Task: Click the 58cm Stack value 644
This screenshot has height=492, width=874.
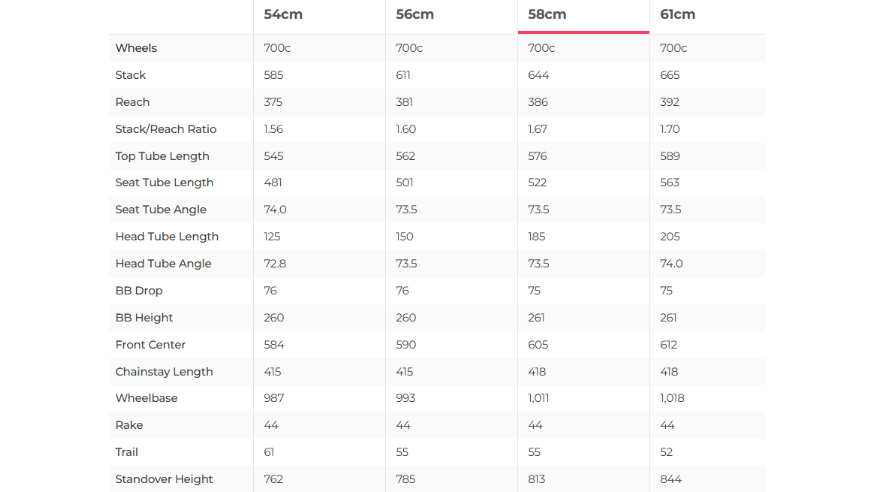Action: coord(538,75)
